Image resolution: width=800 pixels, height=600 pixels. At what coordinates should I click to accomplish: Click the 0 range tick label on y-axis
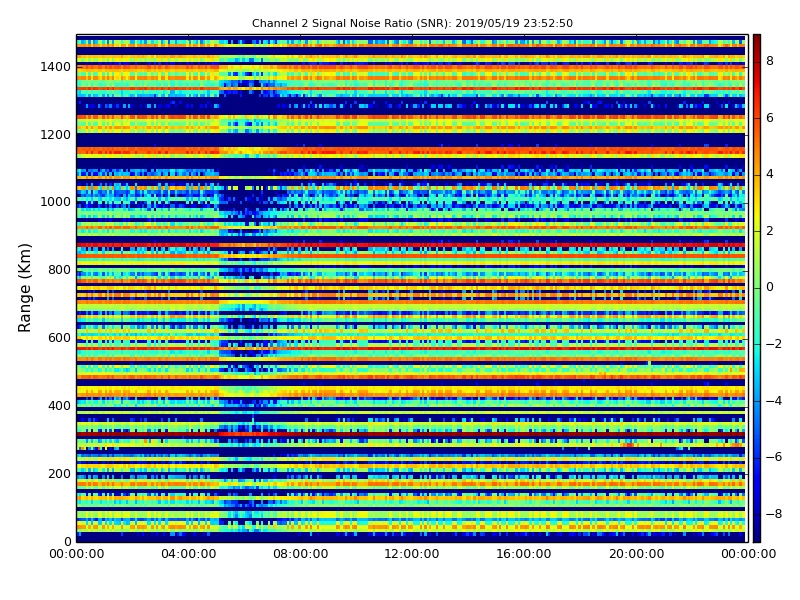67,541
